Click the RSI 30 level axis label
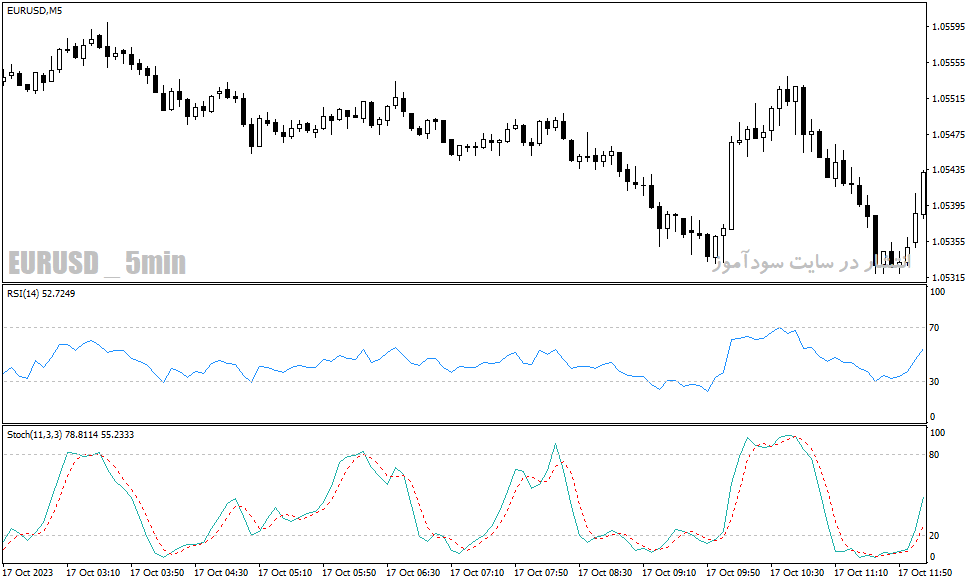The width and height of the screenshot is (972, 584). click(934, 381)
